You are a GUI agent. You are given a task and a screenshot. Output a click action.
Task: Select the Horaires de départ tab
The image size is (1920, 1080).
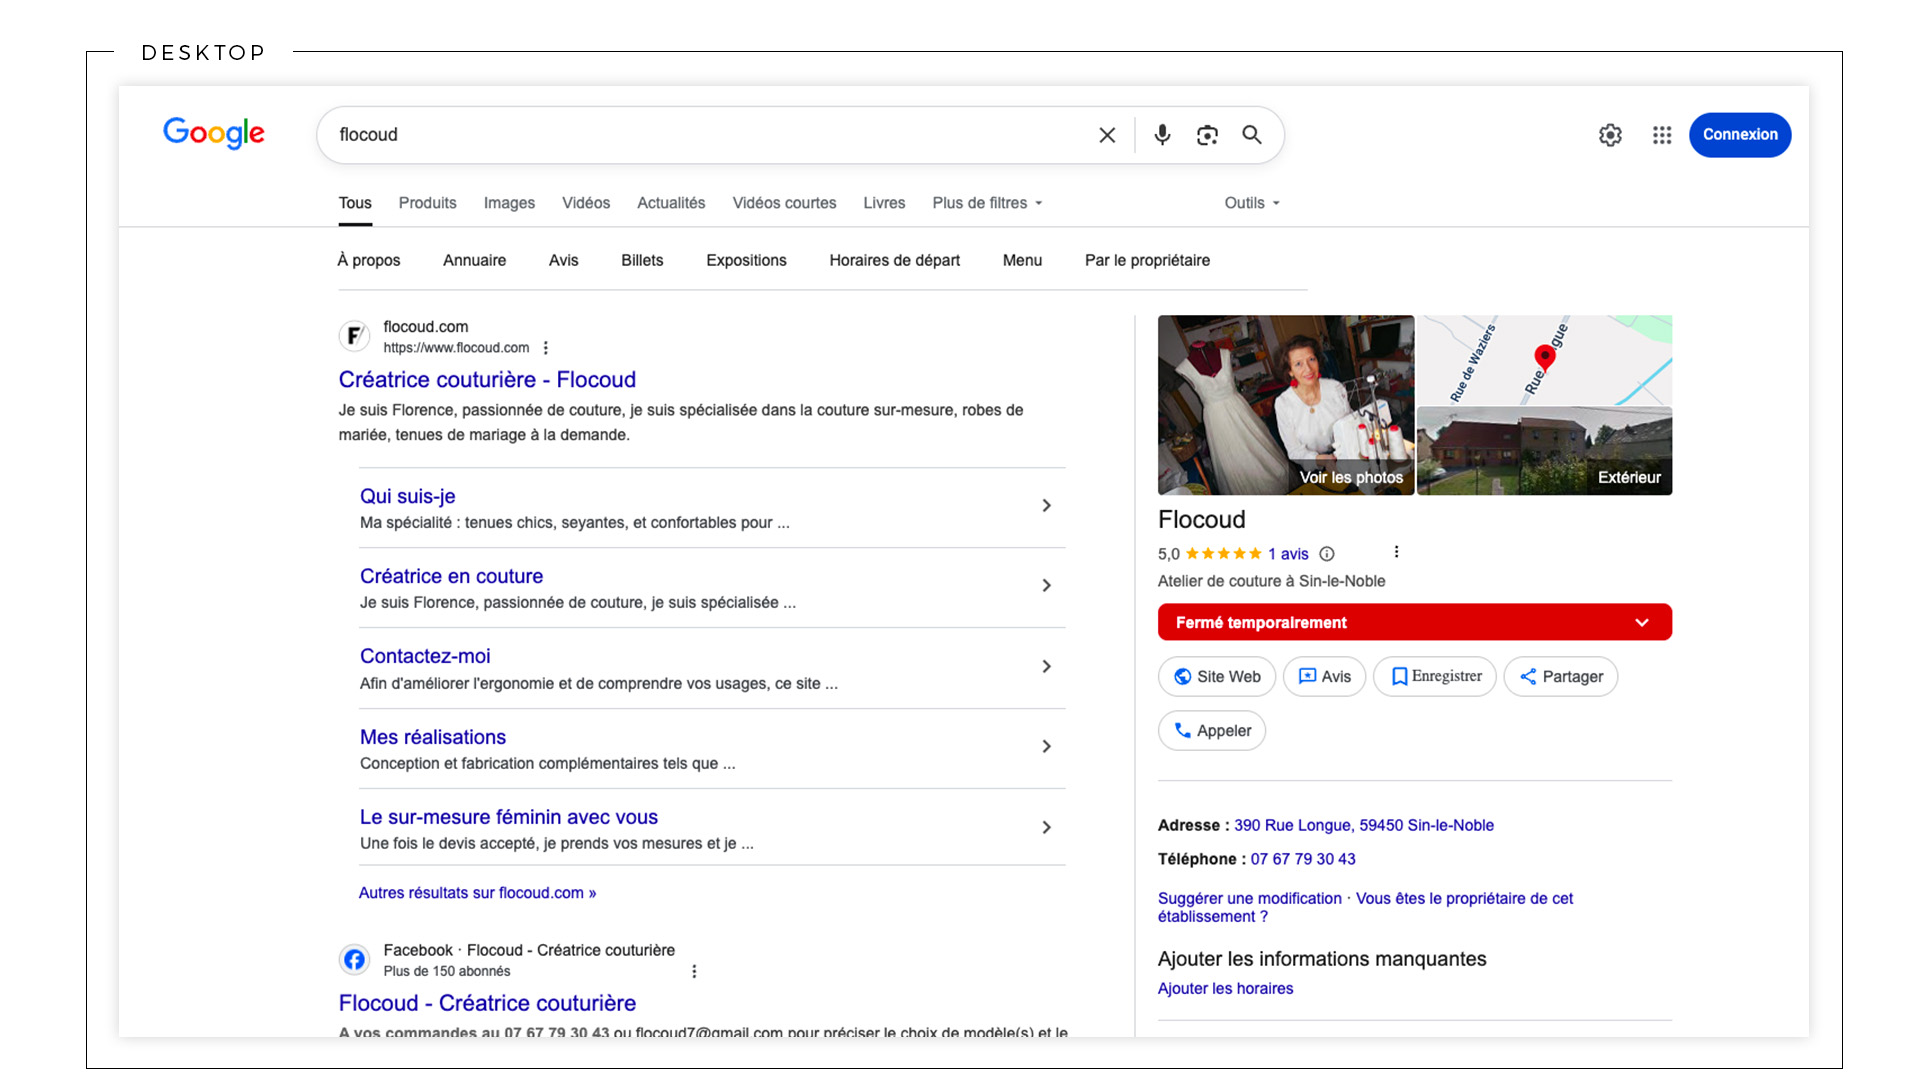tap(895, 260)
